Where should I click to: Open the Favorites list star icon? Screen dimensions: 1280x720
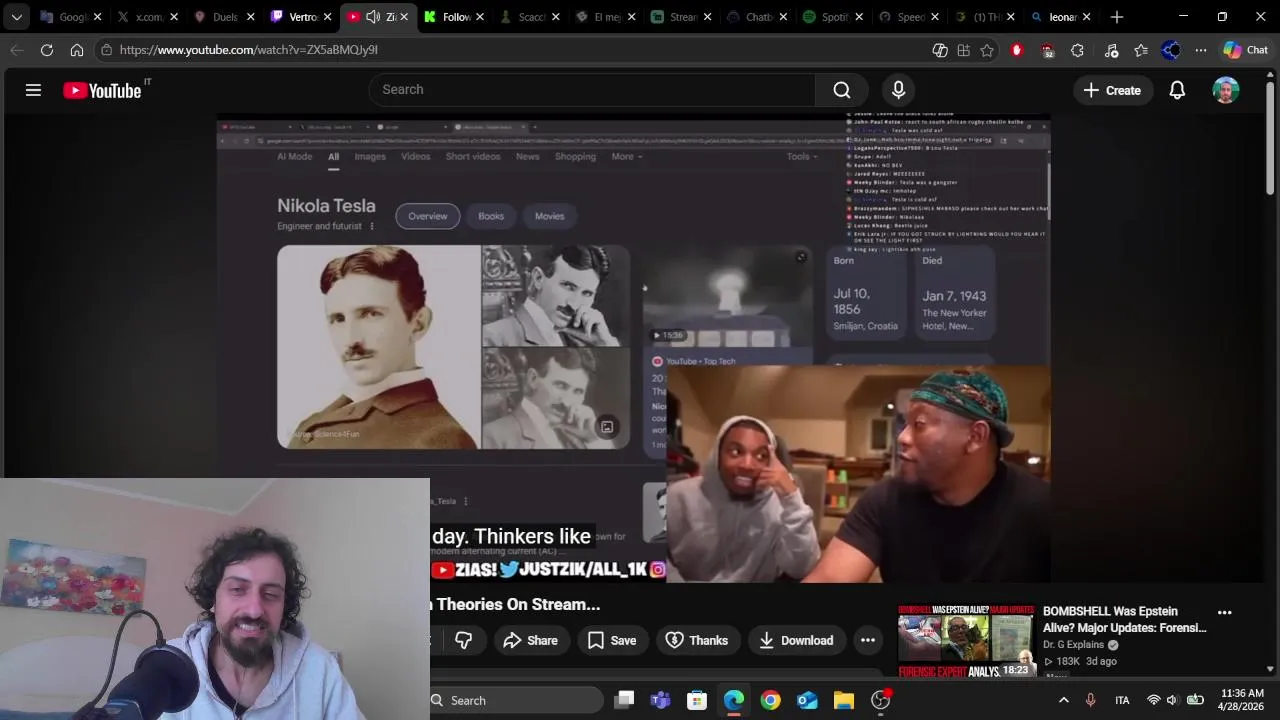[x=1141, y=50]
